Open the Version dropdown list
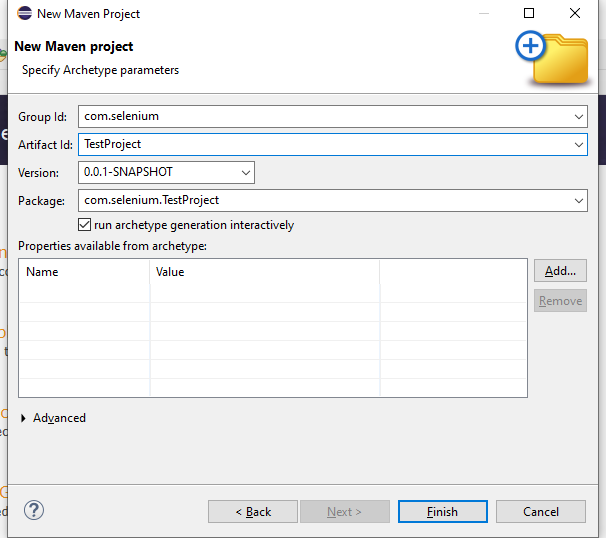The height and width of the screenshot is (543, 606). pos(245,173)
